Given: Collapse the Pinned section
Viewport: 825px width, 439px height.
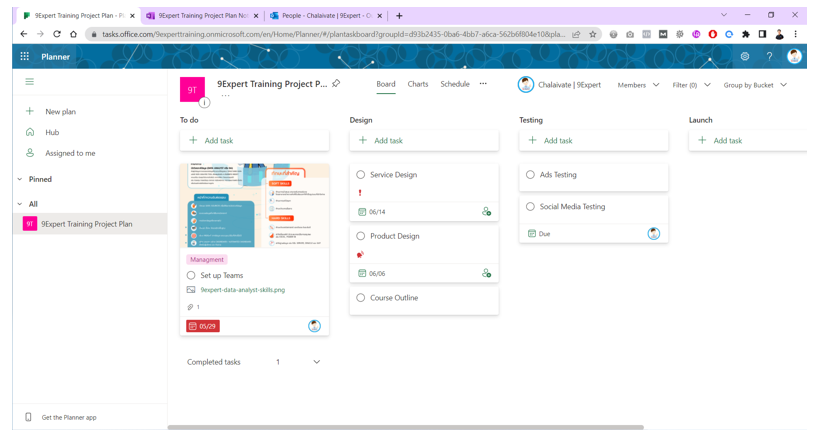Looking at the screenshot, I should [19, 179].
